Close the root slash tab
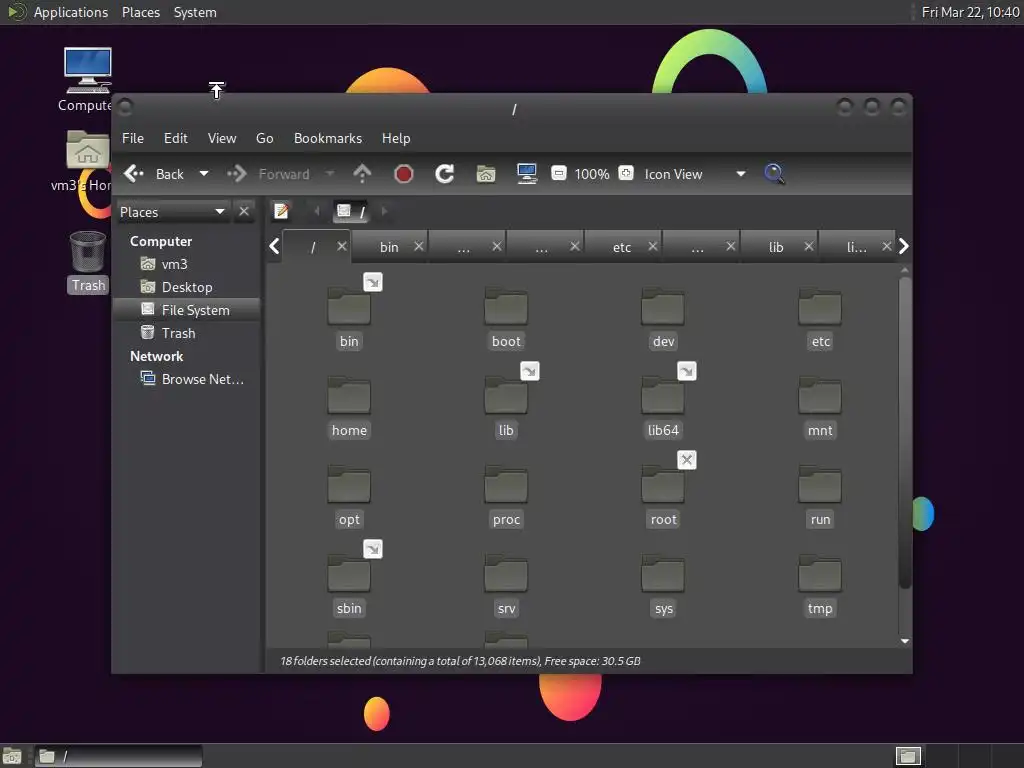The image size is (1024, 768). (x=342, y=246)
